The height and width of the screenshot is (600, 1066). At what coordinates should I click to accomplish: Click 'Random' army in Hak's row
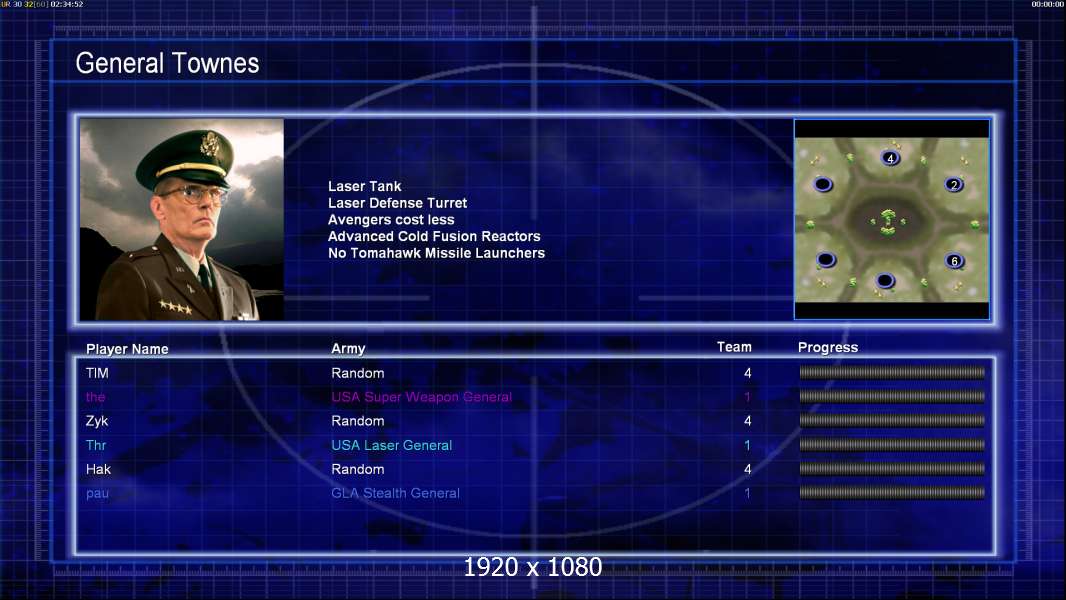click(x=358, y=470)
